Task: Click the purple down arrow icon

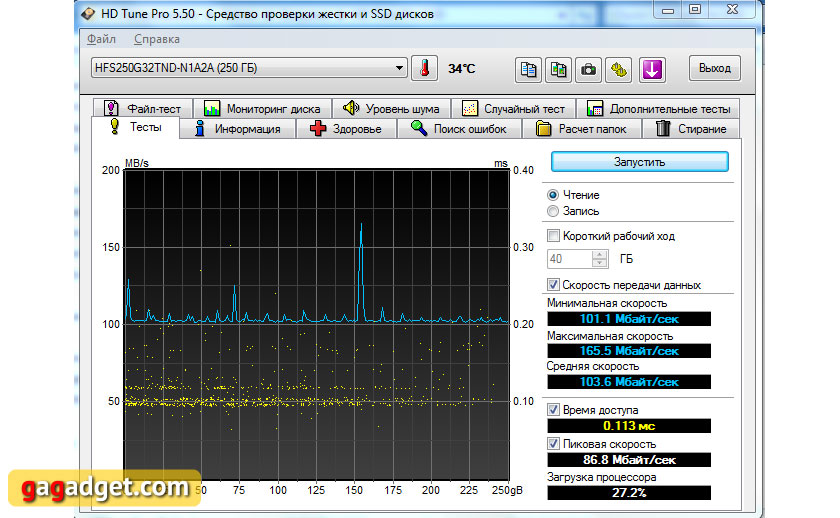Action: pyautogui.click(x=652, y=69)
